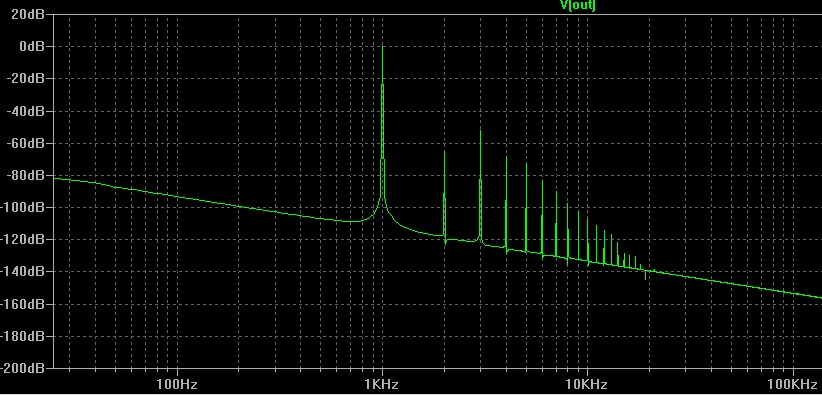Click the -40dB axis label
The height and width of the screenshot is (395, 822).
[25, 111]
